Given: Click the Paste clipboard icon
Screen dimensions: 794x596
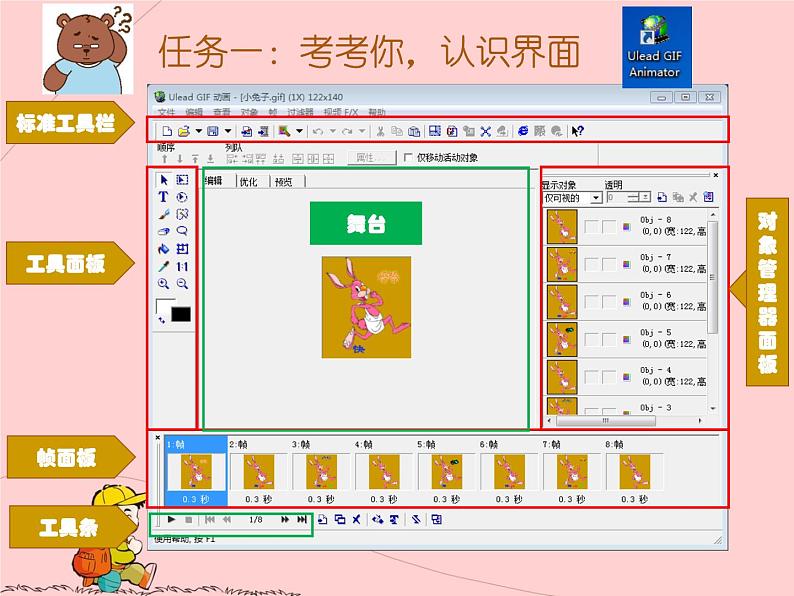Looking at the screenshot, I should [414, 131].
